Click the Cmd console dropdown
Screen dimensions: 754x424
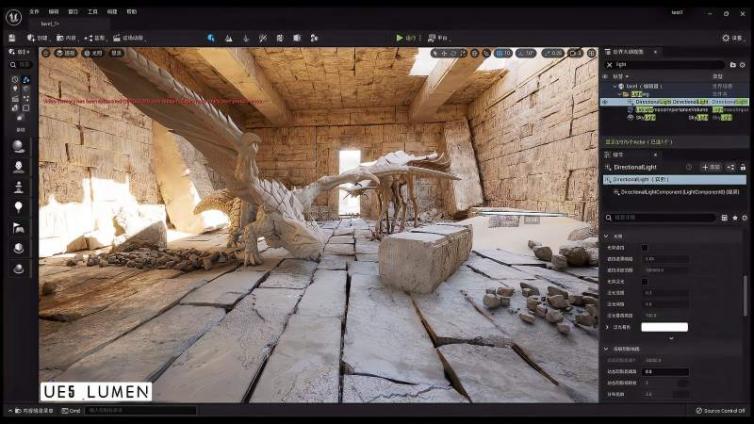74,410
